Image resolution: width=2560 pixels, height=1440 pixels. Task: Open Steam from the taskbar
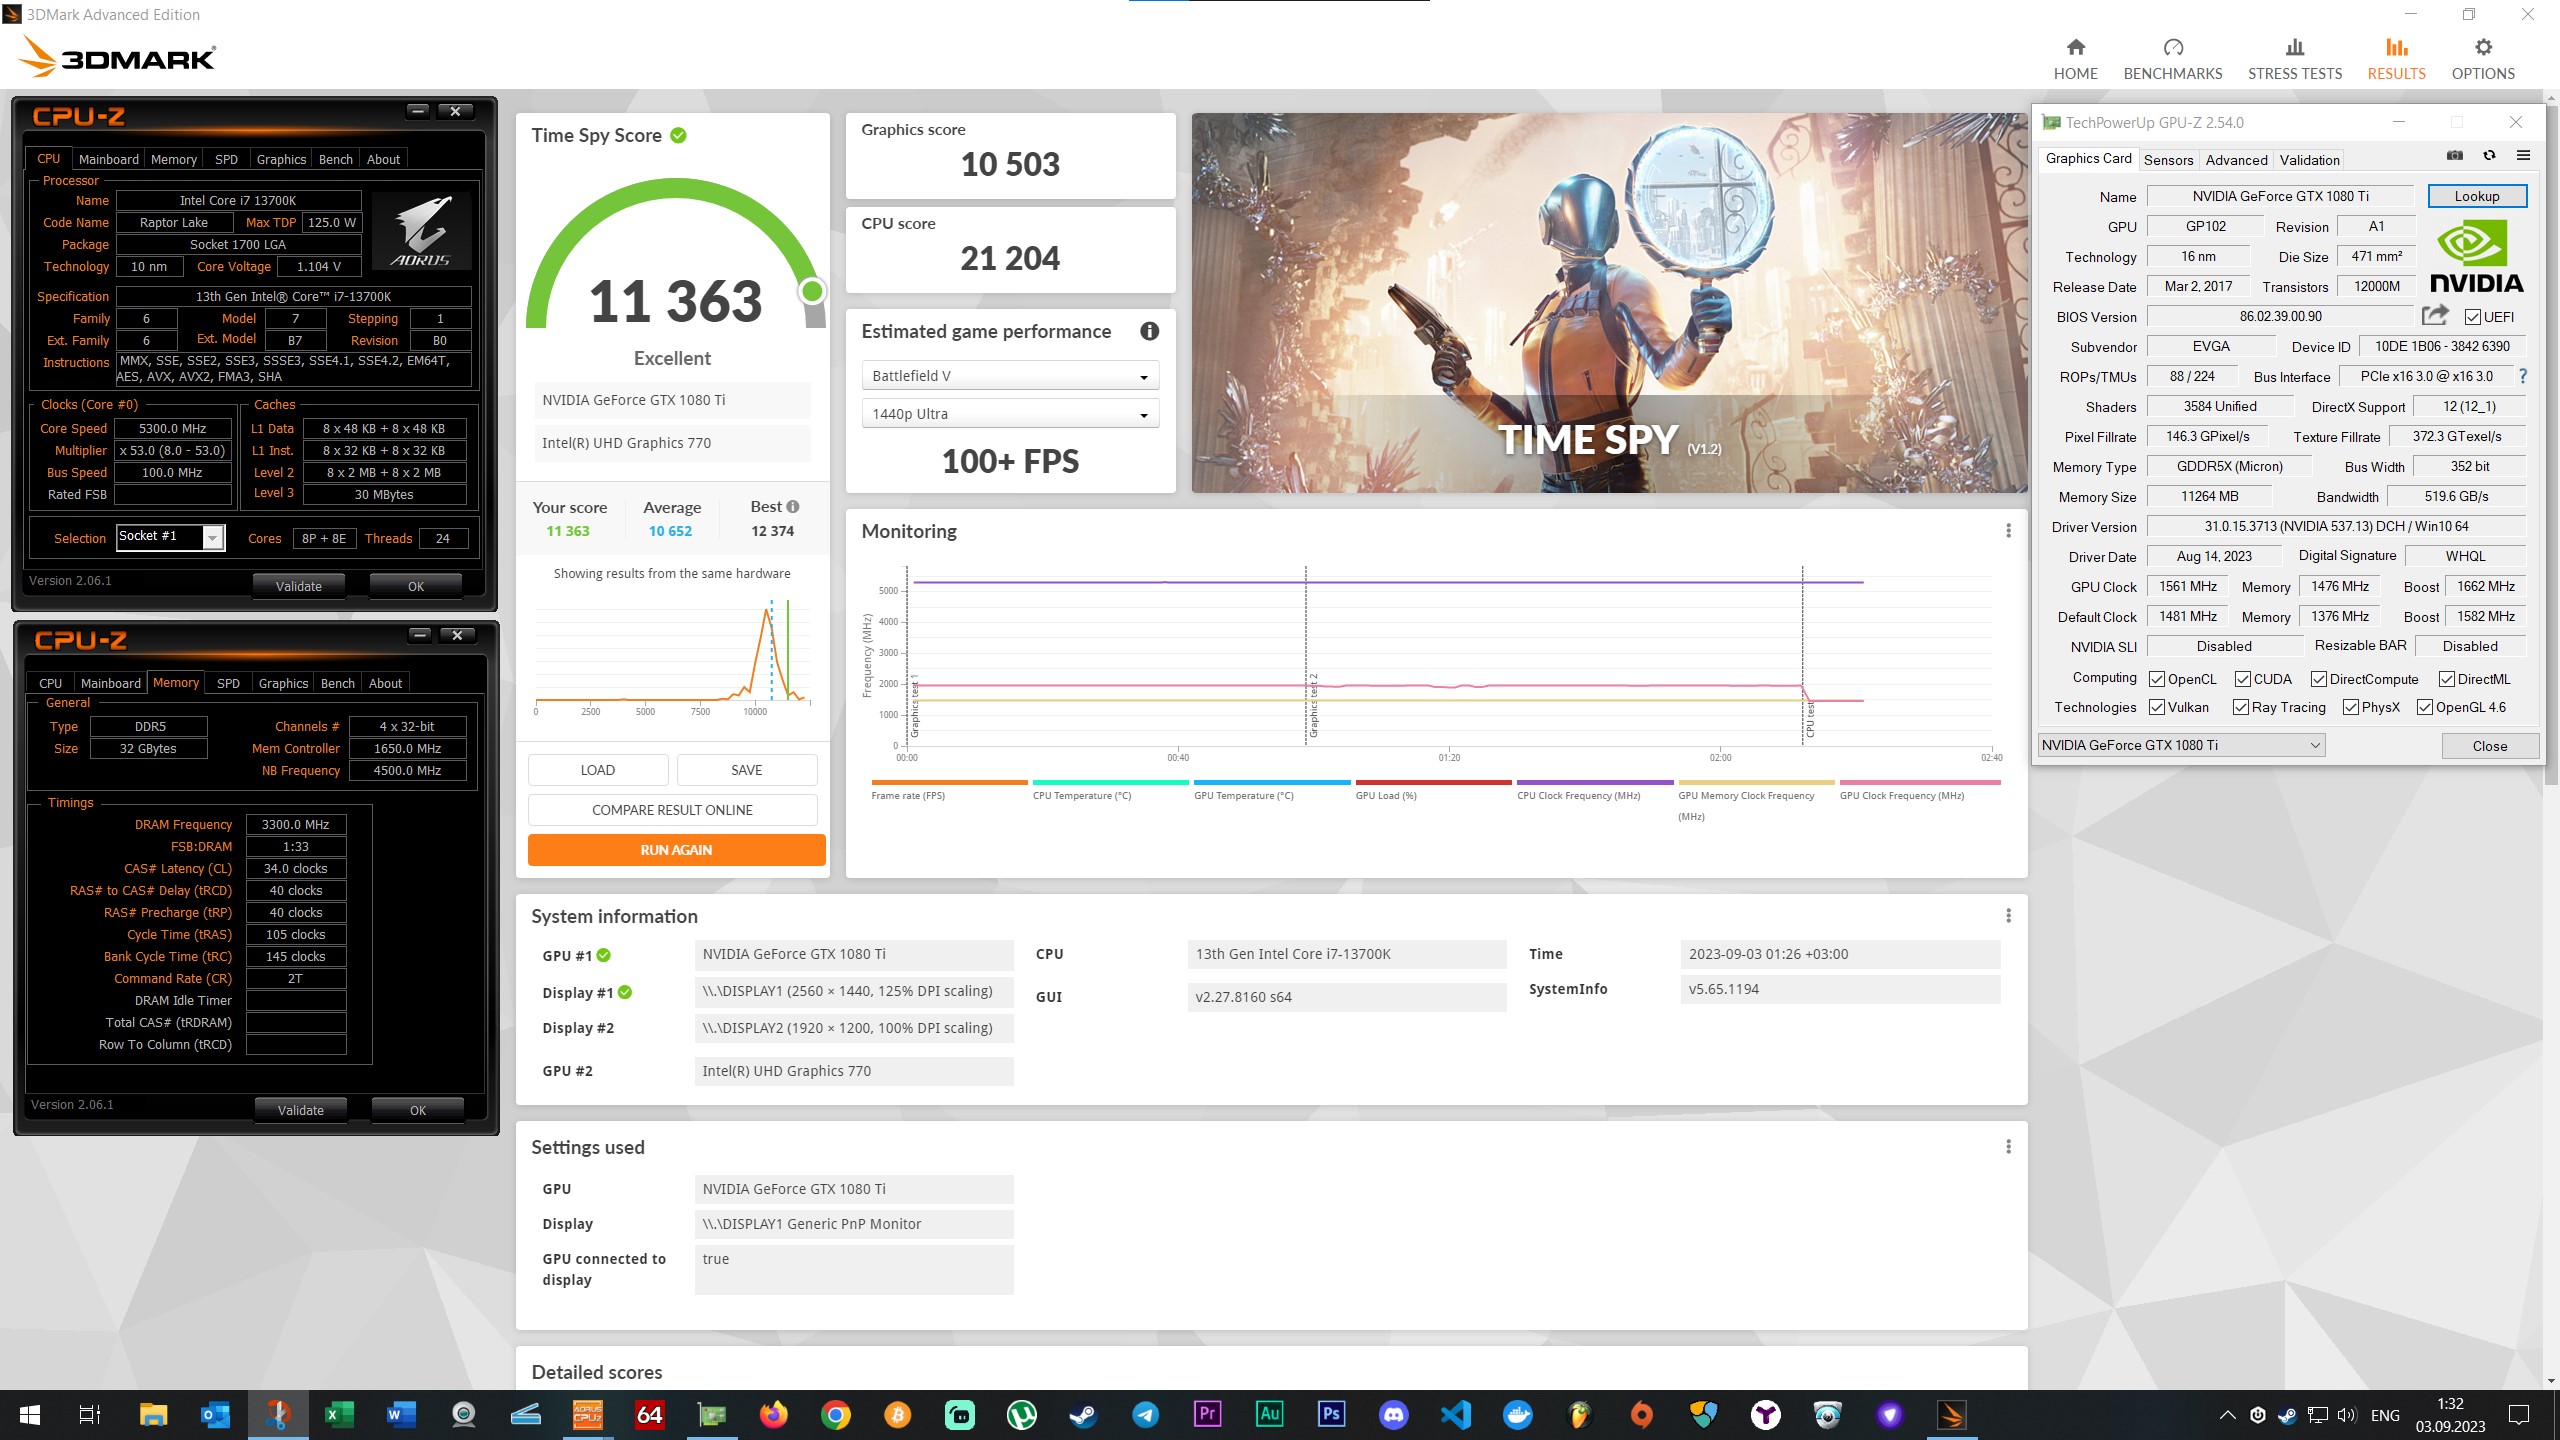[1083, 1415]
